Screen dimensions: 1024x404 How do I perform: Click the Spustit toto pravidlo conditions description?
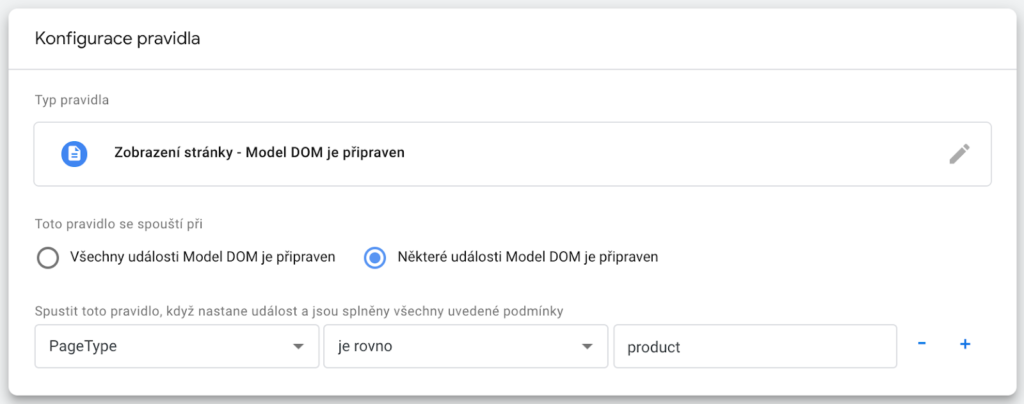click(299, 311)
